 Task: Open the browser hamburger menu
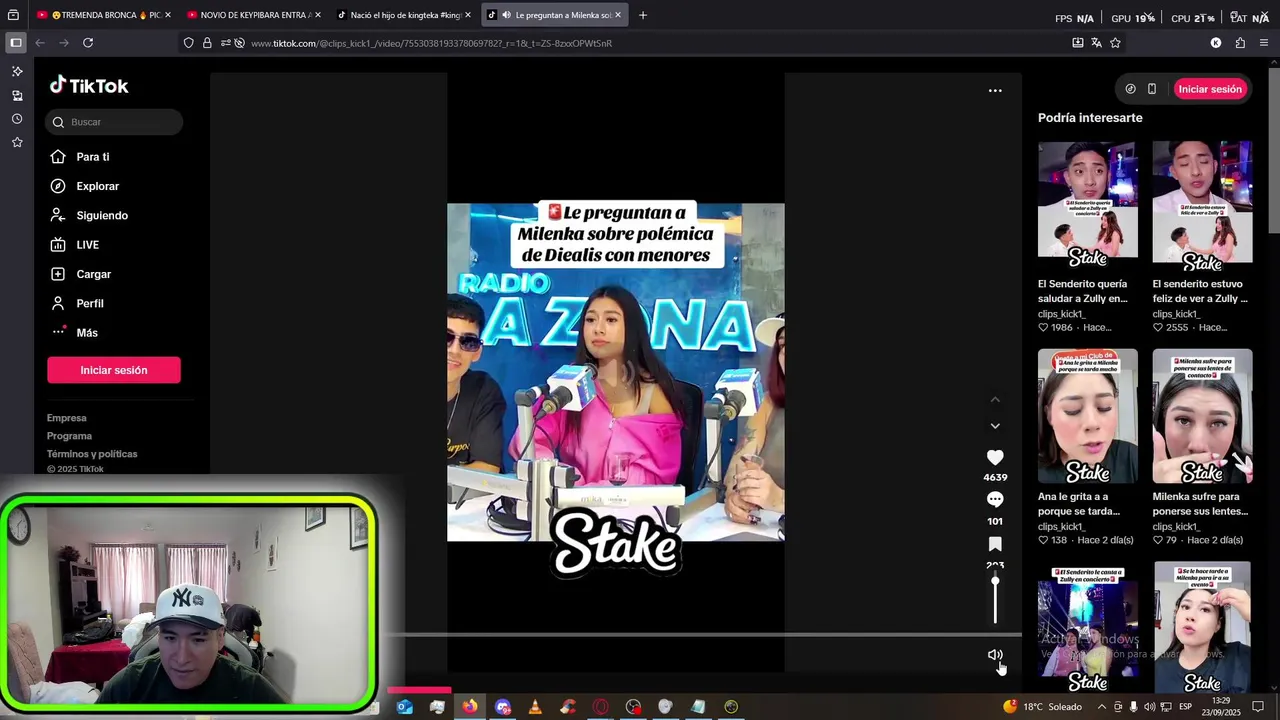click(1264, 43)
